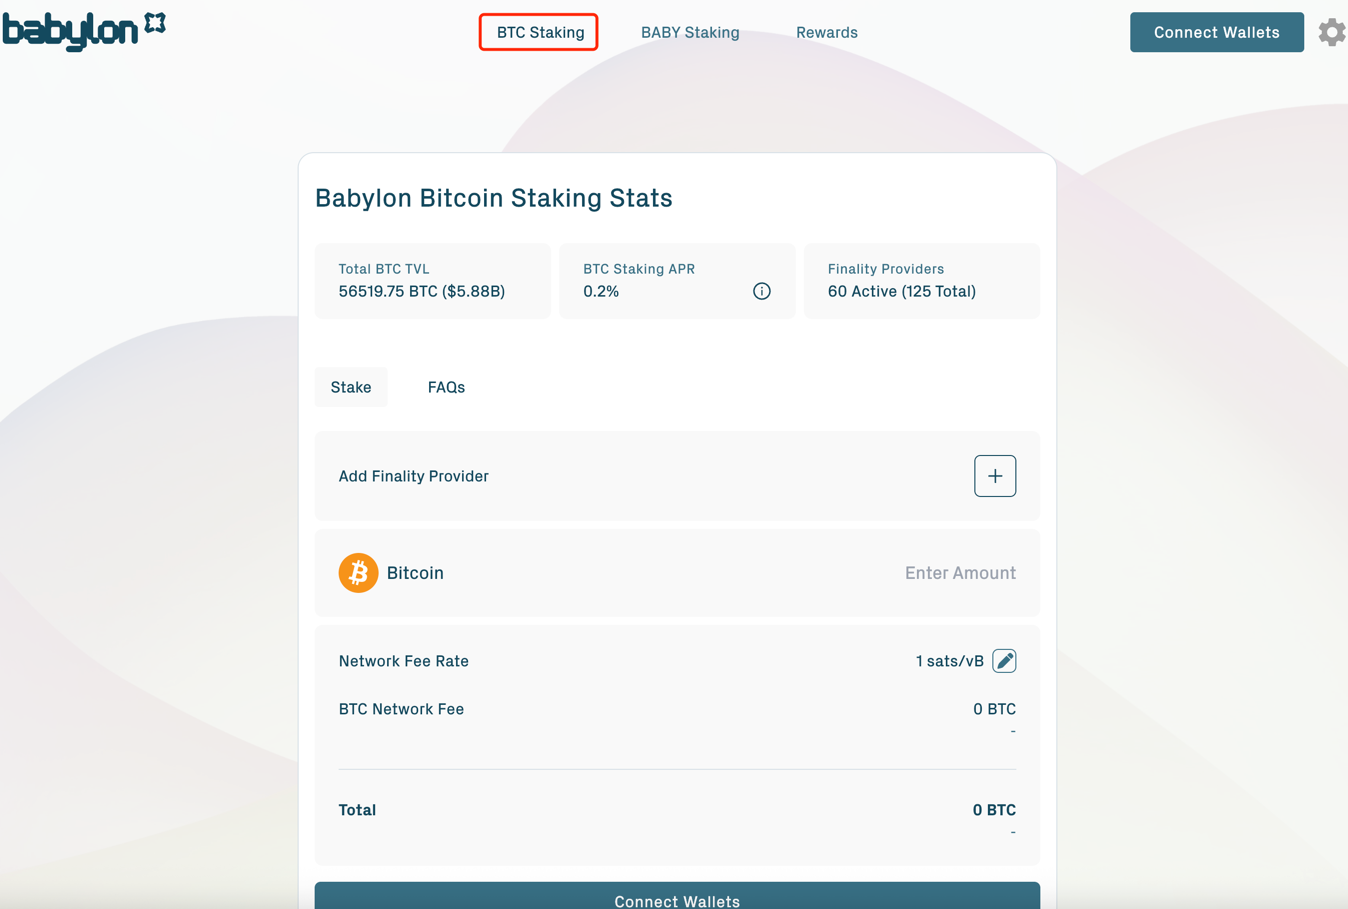Select the Stake tab
This screenshot has width=1348, height=909.
click(x=351, y=387)
